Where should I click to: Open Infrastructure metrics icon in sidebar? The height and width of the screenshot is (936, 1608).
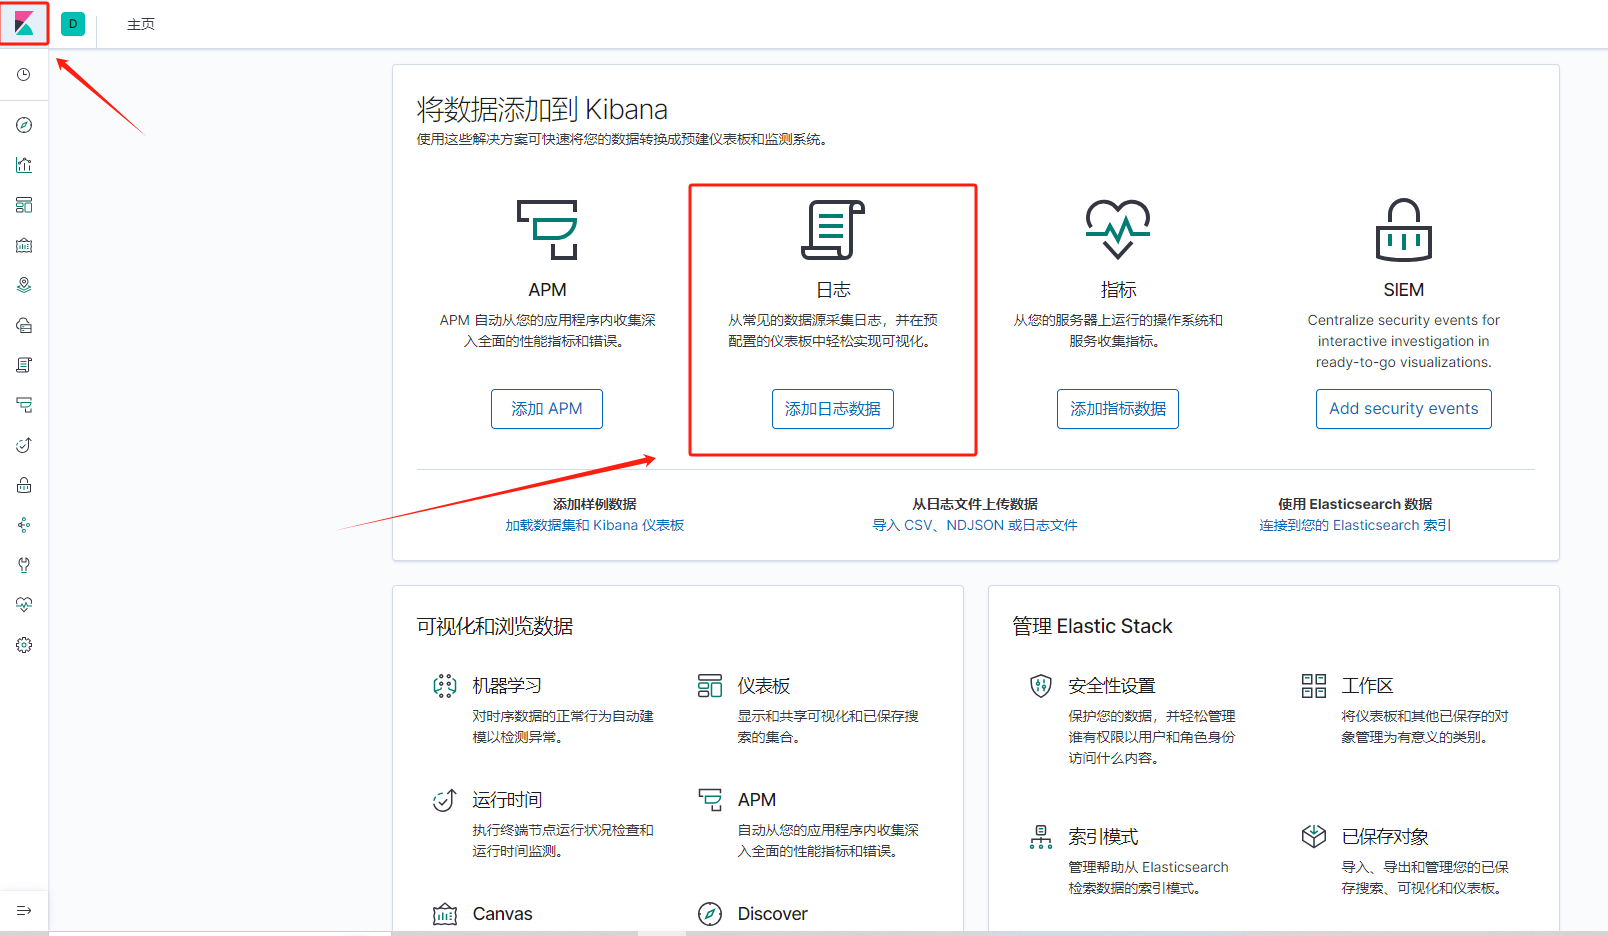click(x=24, y=325)
